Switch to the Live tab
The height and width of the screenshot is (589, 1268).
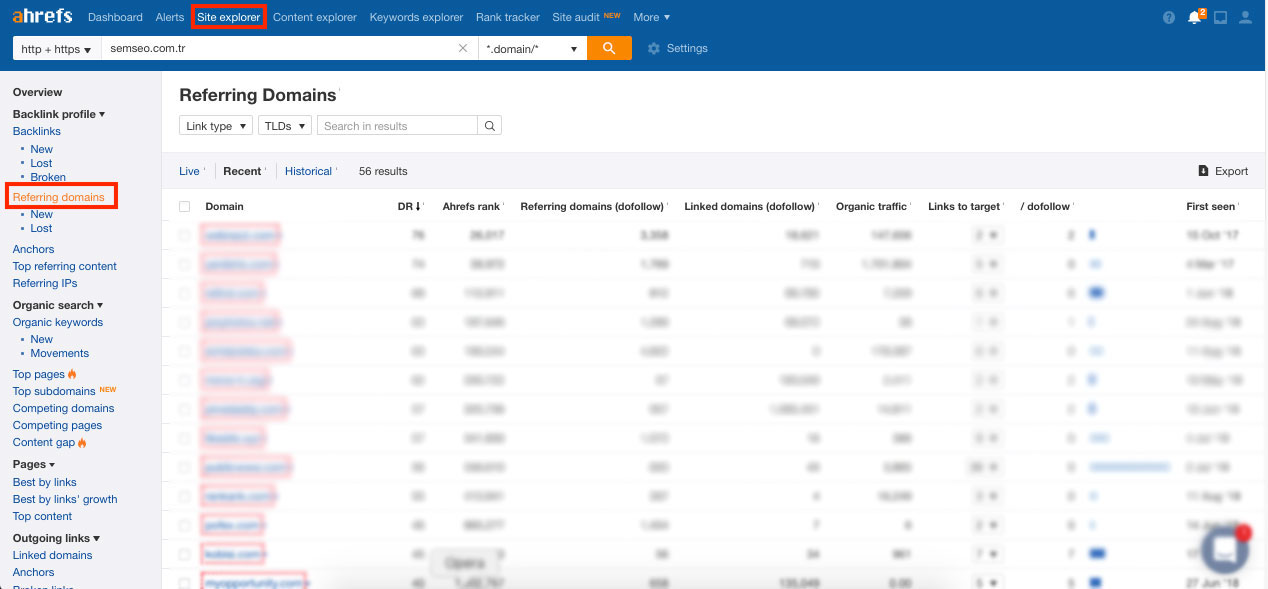(x=189, y=171)
